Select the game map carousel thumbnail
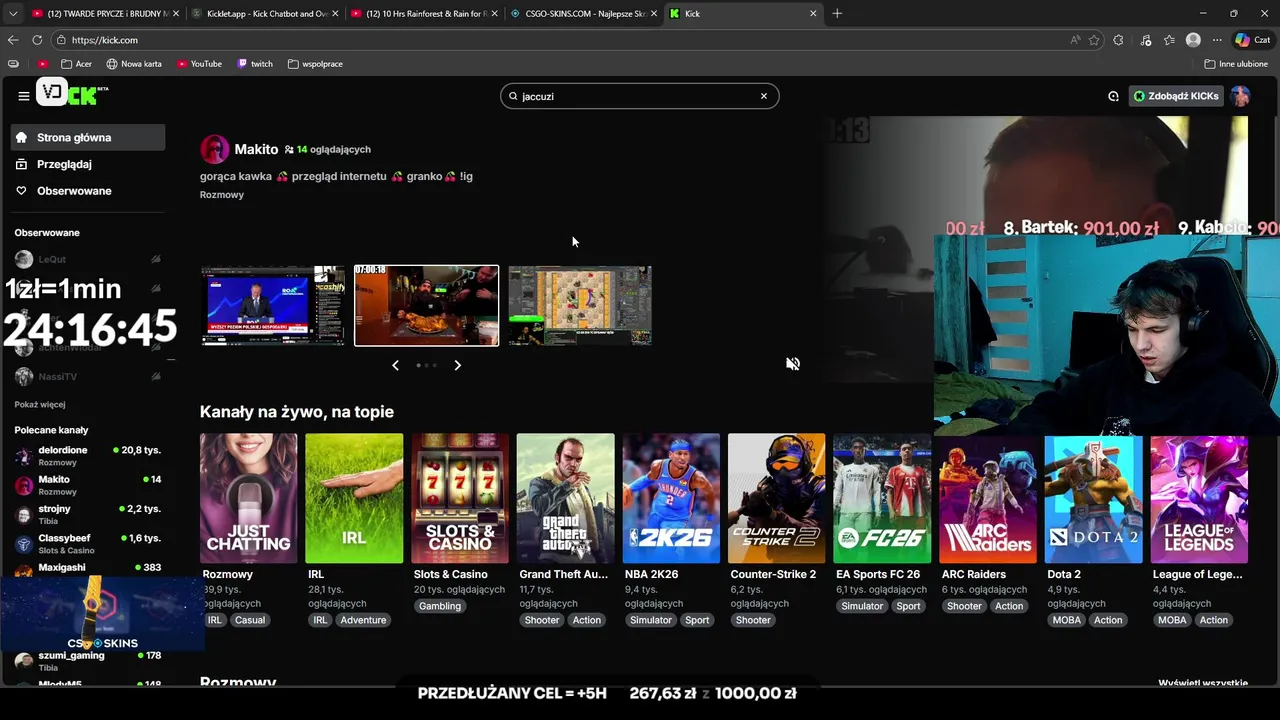1280x720 pixels. coord(580,305)
